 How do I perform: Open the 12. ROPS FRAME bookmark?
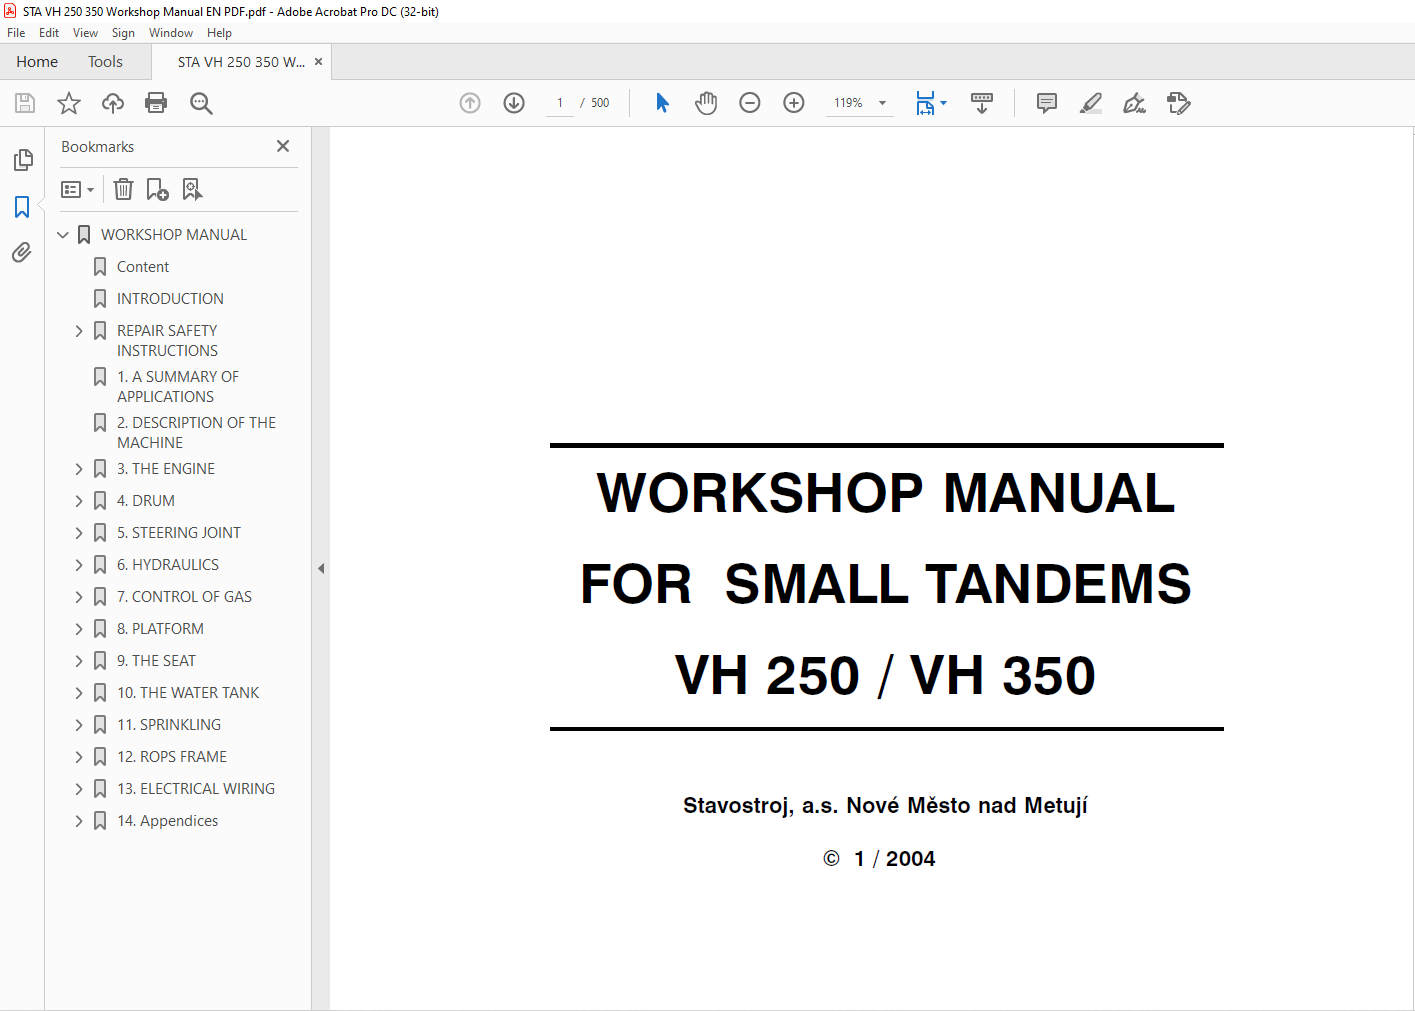[172, 757]
